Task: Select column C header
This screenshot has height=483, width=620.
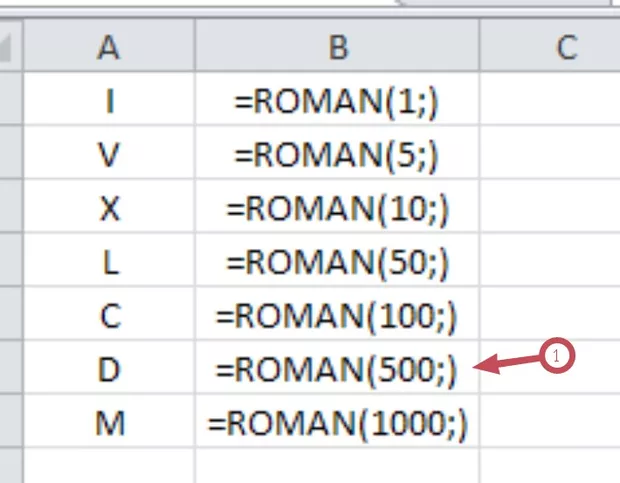Action: pyautogui.click(x=566, y=48)
